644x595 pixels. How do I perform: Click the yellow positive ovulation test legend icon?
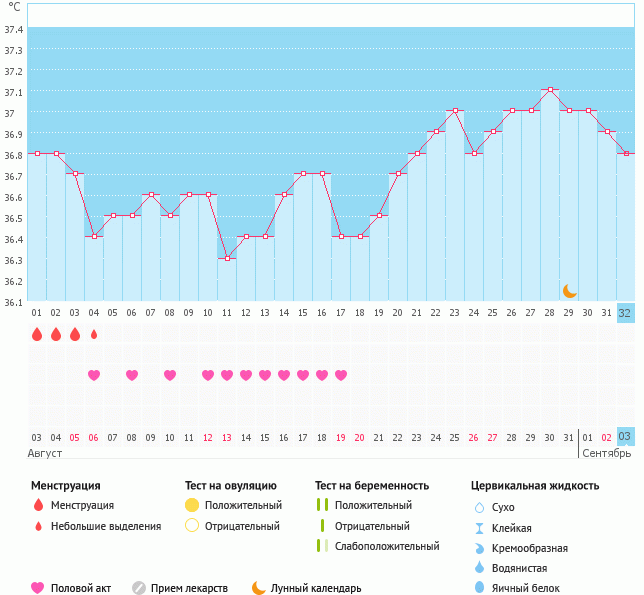(192, 505)
